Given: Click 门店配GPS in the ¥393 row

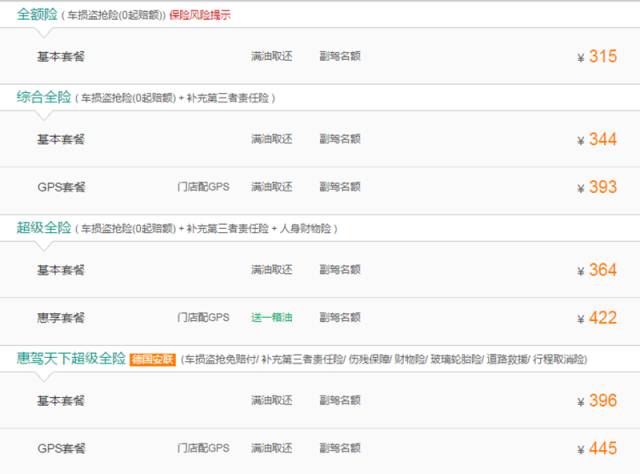Looking at the screenshot, I should tap(203, 187).
